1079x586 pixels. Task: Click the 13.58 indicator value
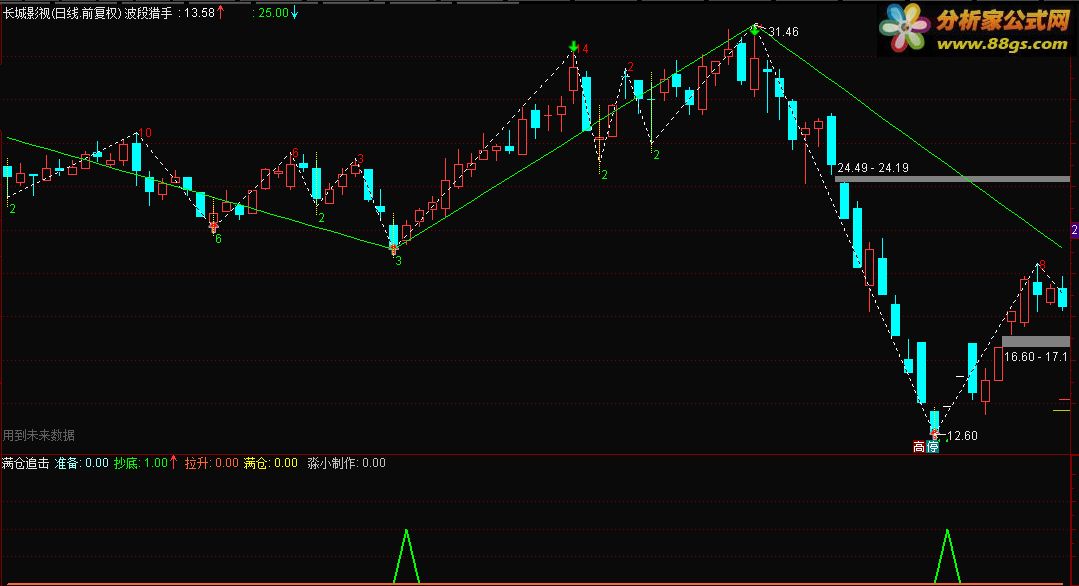coord(200,13)
